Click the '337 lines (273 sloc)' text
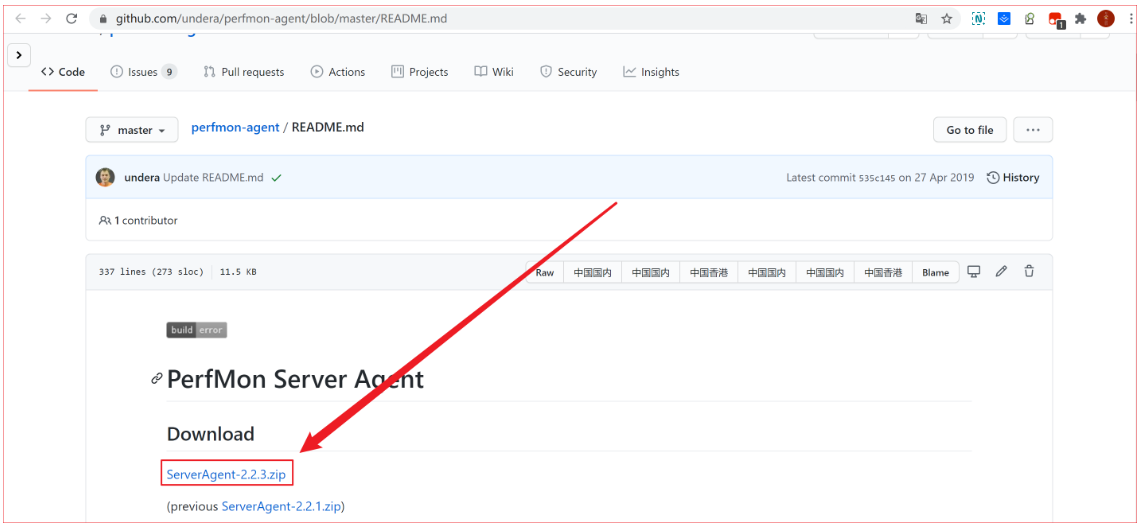 [x=151, y=272]
